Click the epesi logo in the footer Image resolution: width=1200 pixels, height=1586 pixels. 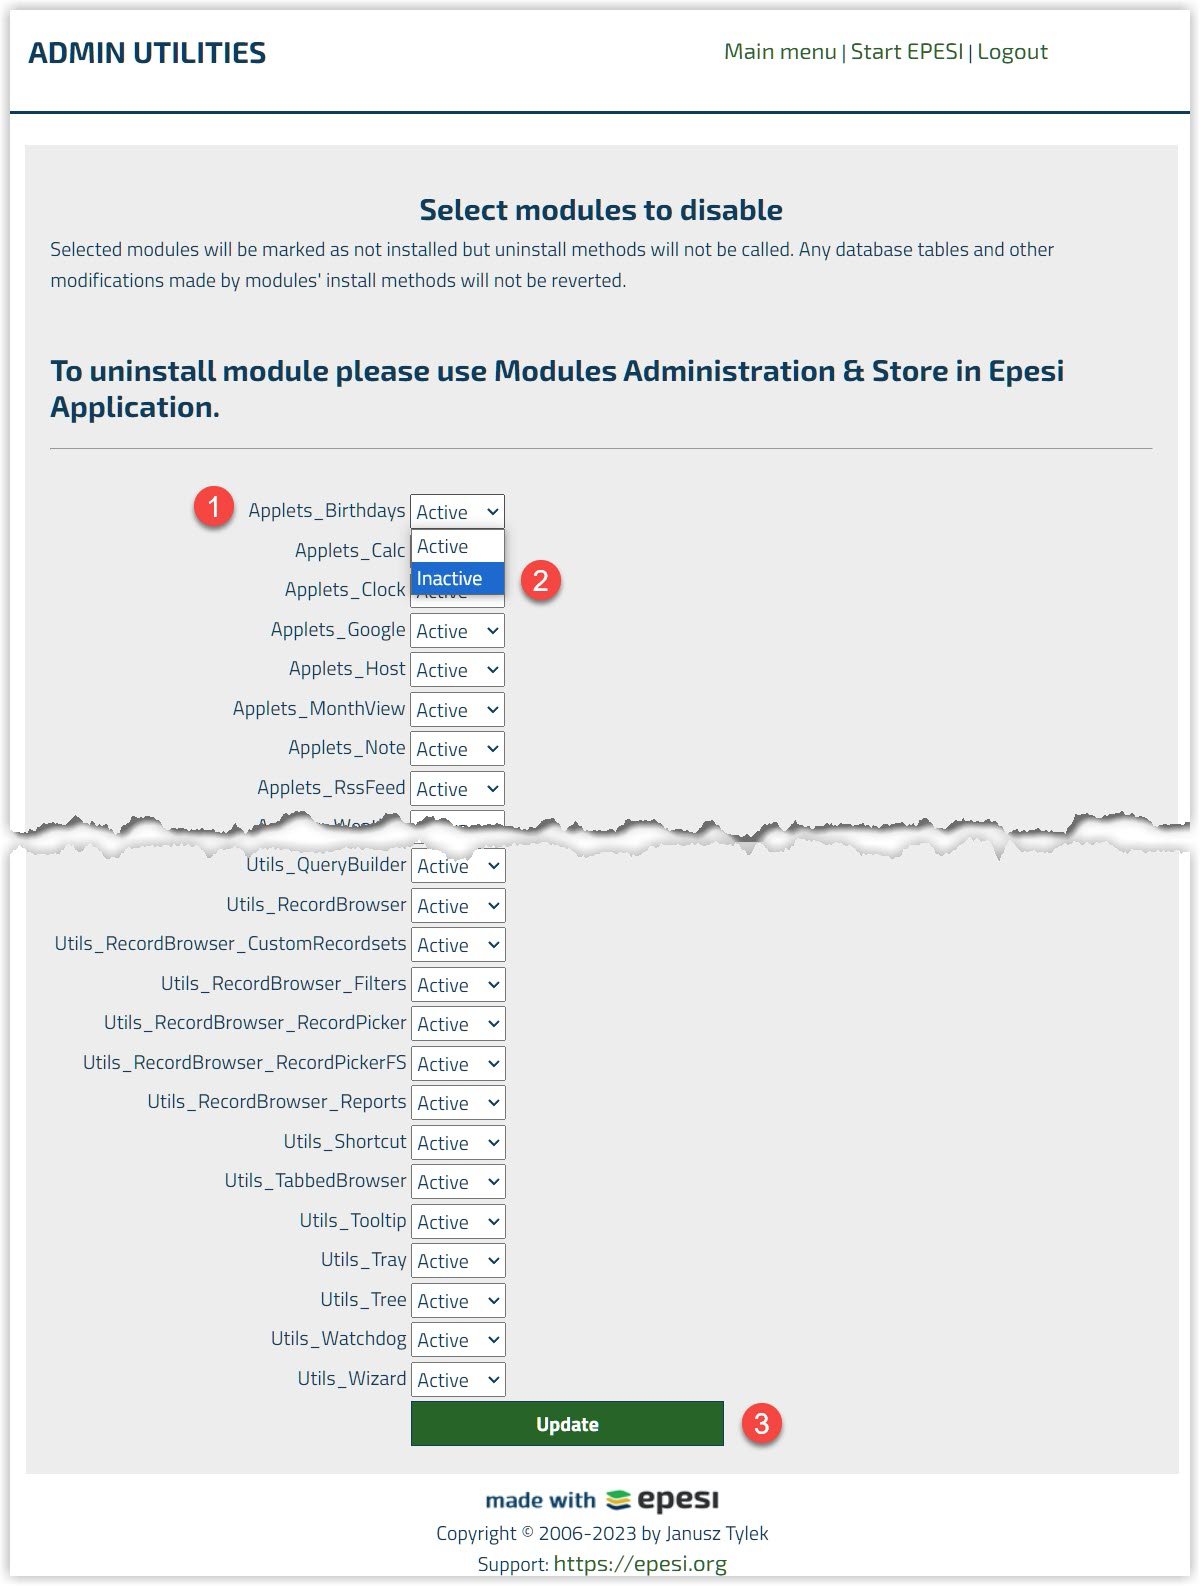[663, 1500]
